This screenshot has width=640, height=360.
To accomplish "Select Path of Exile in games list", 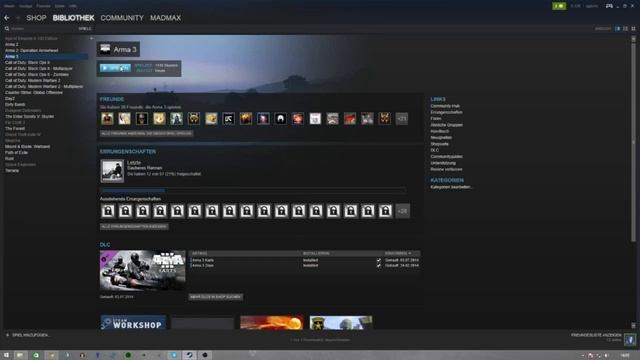I will pos(16,153).
